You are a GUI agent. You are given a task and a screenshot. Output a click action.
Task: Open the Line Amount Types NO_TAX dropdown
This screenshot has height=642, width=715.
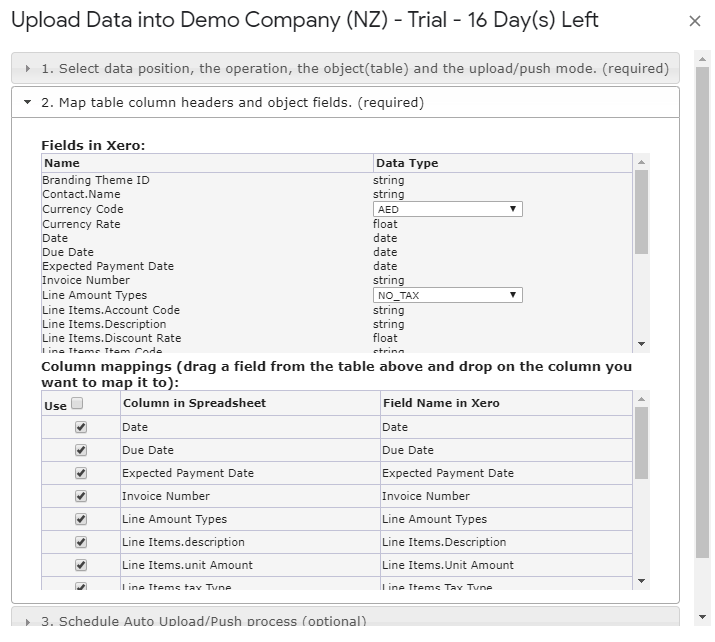[447, 295]
